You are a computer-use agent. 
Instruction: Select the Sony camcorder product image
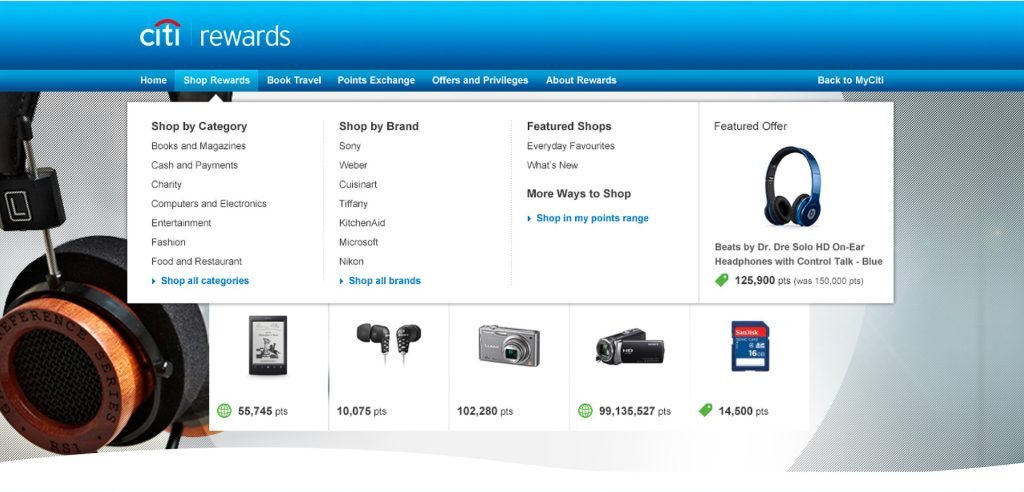pos(629,345)
